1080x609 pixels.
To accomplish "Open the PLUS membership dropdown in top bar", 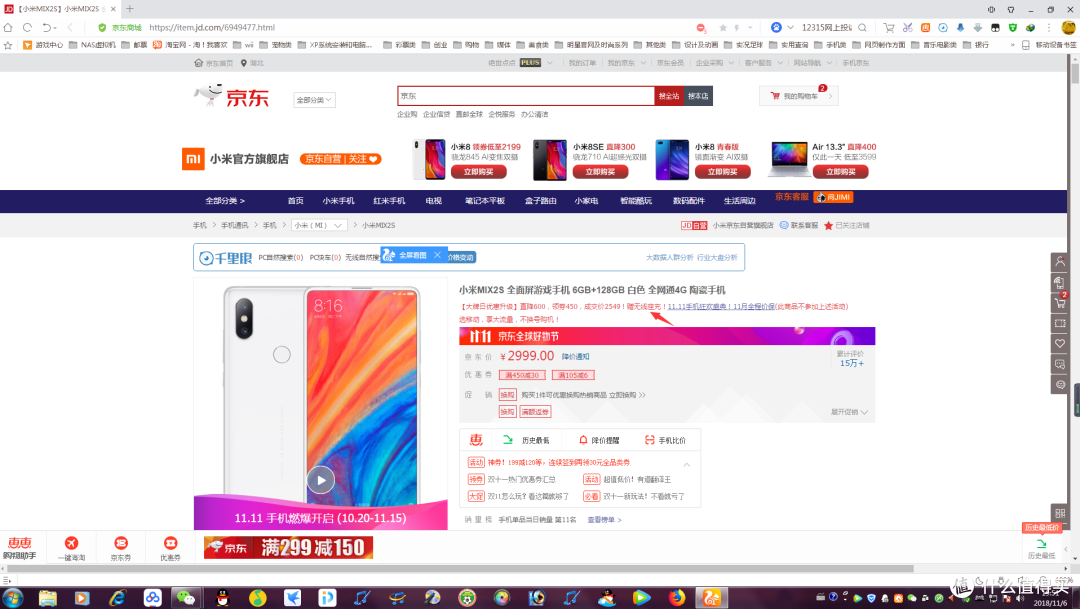I will 535,63.
